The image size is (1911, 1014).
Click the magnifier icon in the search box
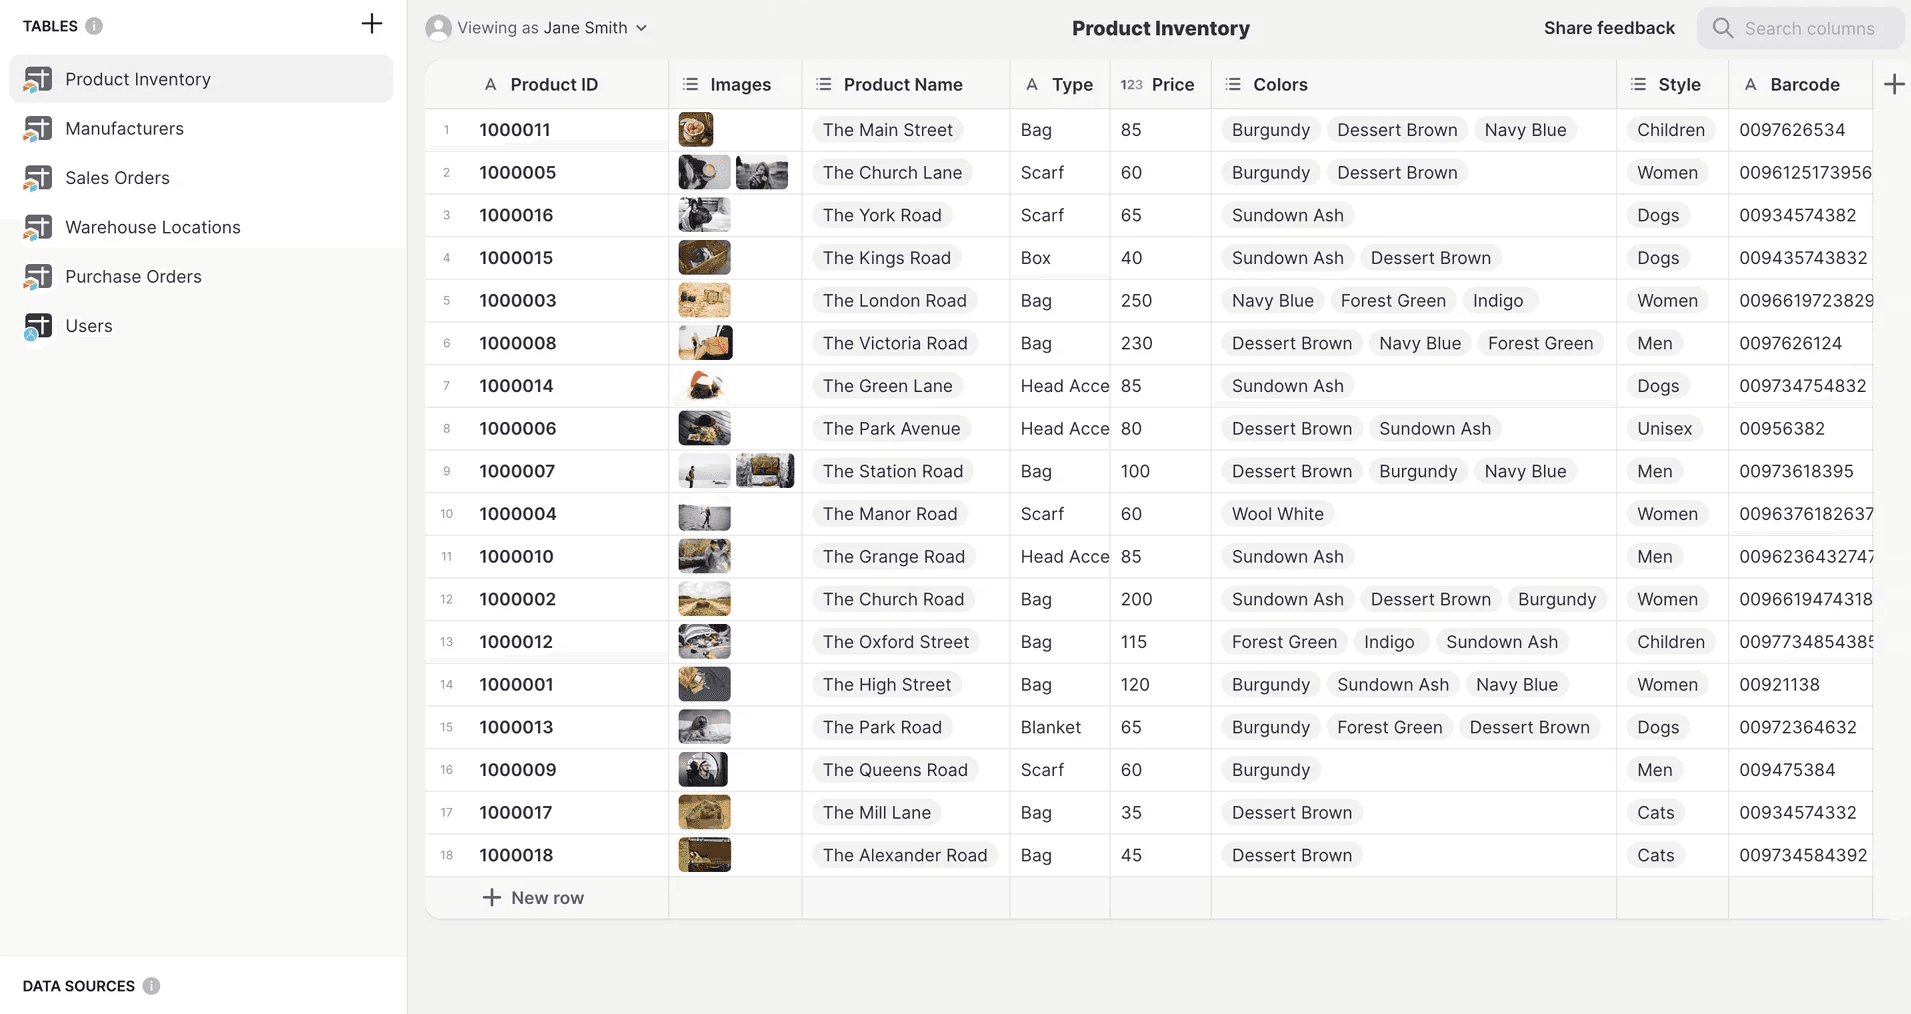coord(1722,28)
